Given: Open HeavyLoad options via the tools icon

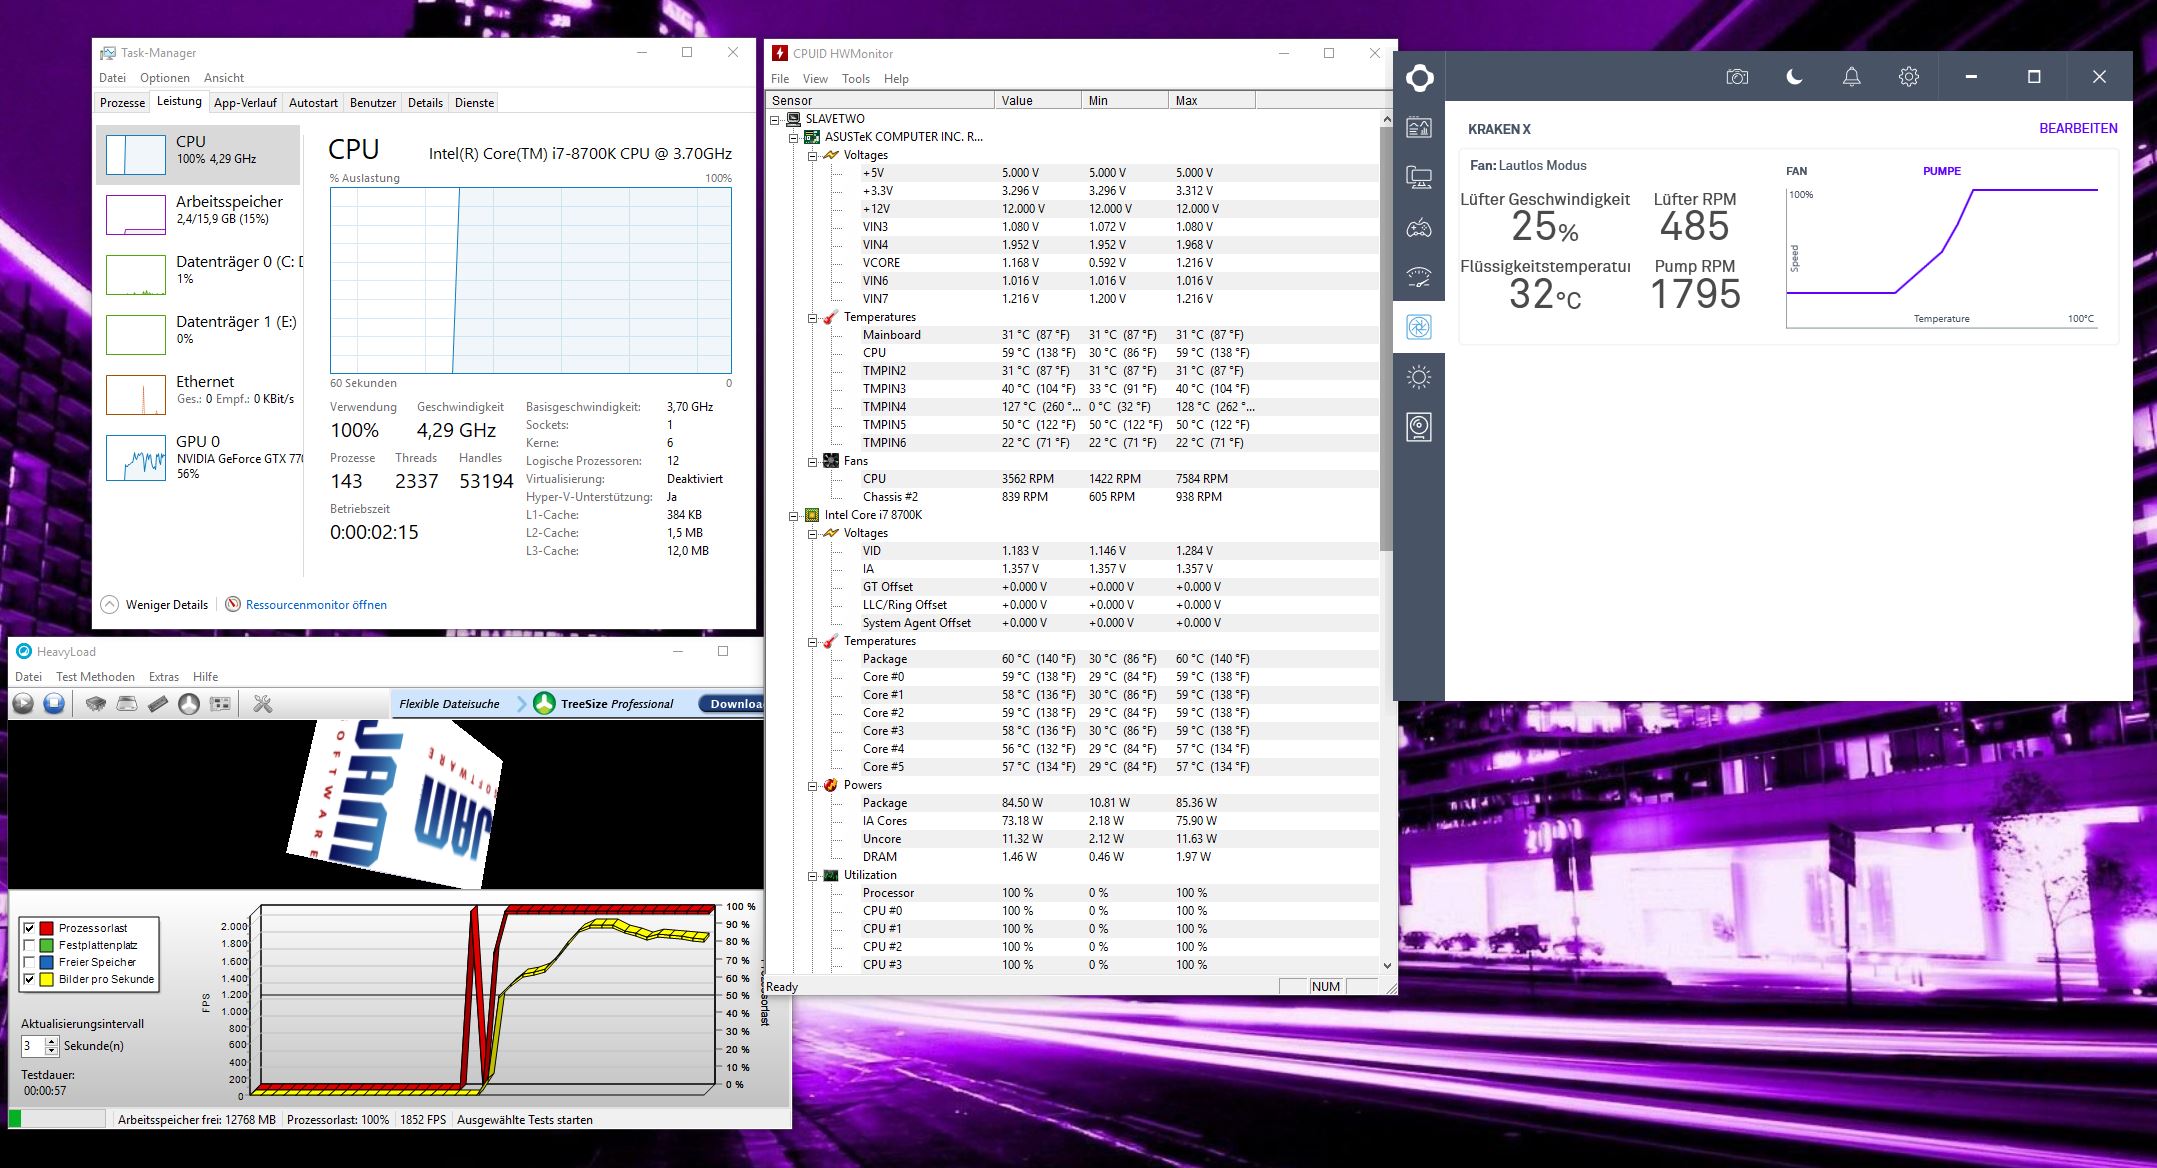Looking at the screenshot, I should click(263, 704).
